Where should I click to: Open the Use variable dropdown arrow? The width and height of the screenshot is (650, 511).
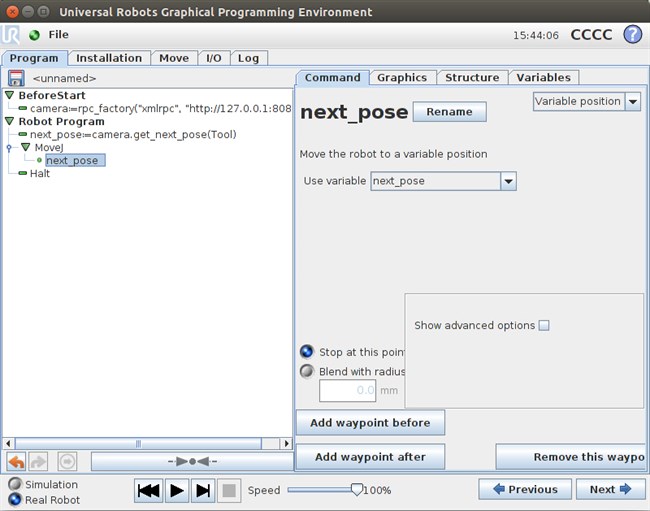click(x=508, y=181)
